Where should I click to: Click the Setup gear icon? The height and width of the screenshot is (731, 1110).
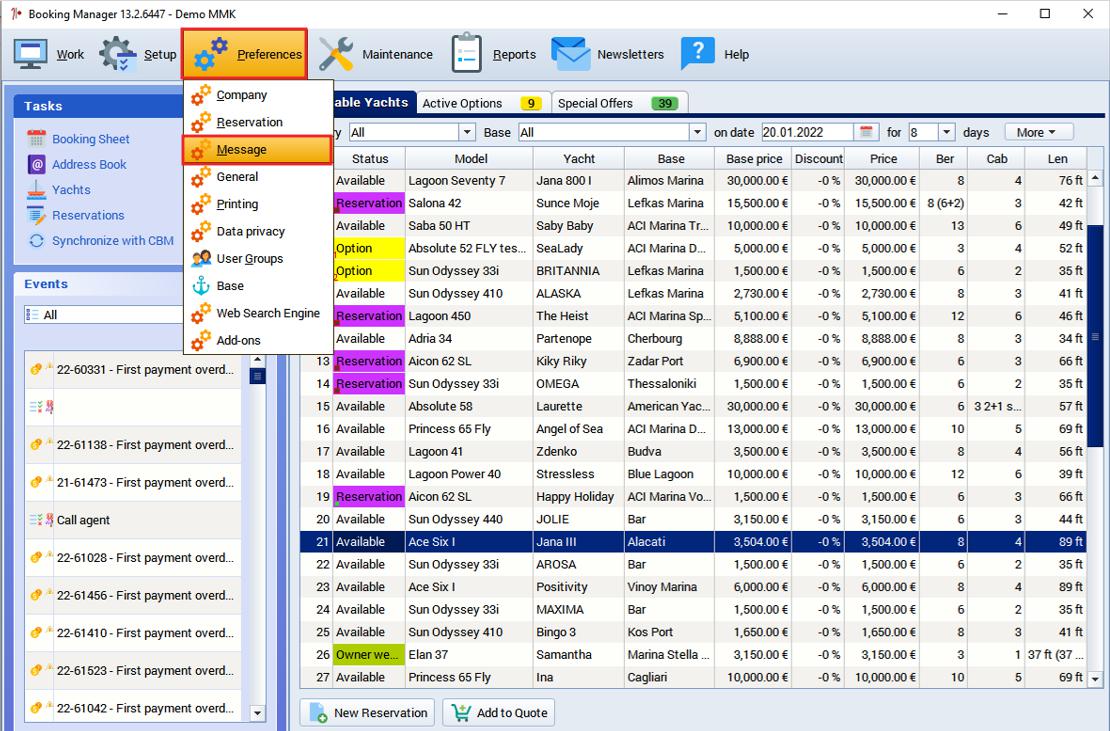[118, 54]
